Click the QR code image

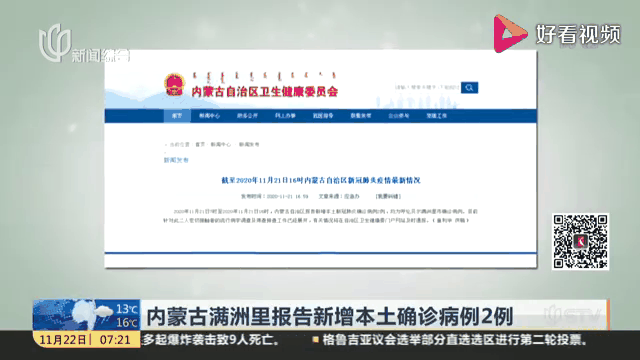pos(580,241)
